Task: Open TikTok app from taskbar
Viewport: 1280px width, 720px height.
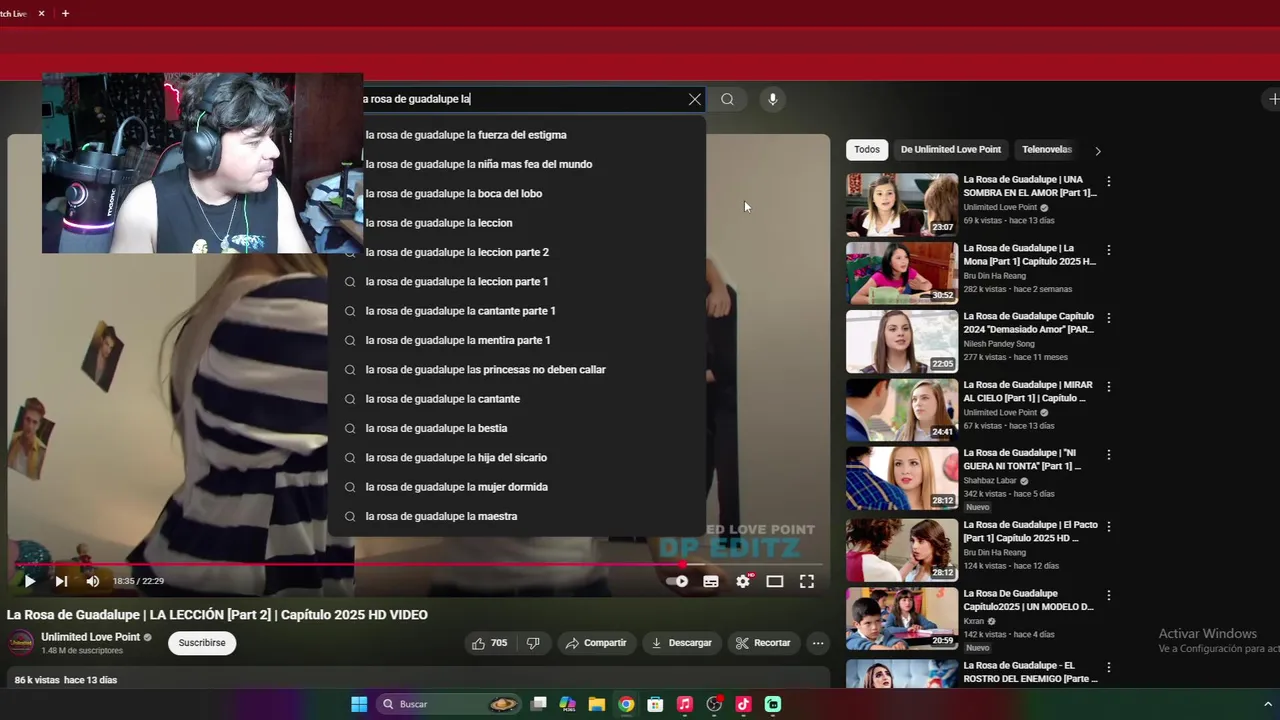Action: pos(743,704)
